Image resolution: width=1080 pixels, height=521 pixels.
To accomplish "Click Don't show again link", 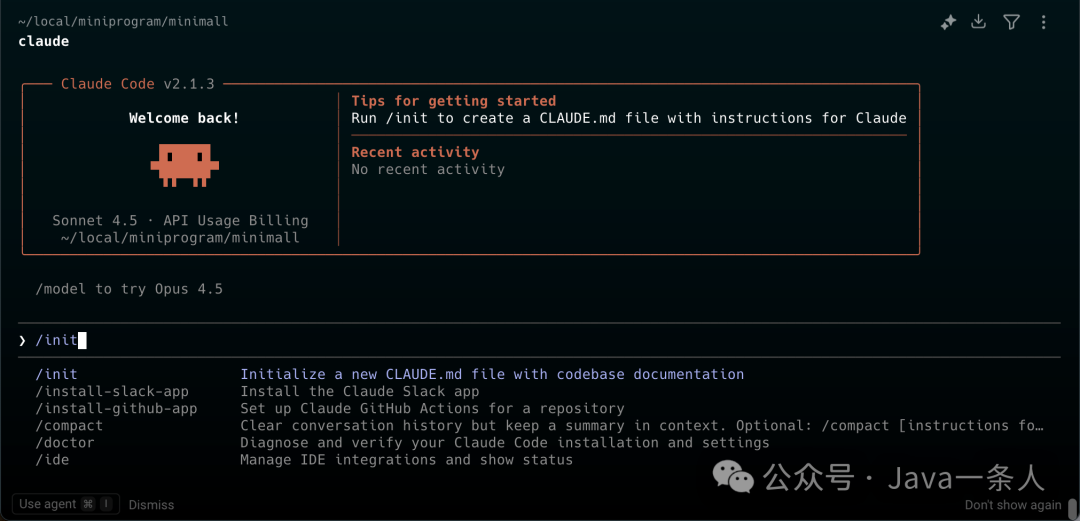I will (1013, 505).
